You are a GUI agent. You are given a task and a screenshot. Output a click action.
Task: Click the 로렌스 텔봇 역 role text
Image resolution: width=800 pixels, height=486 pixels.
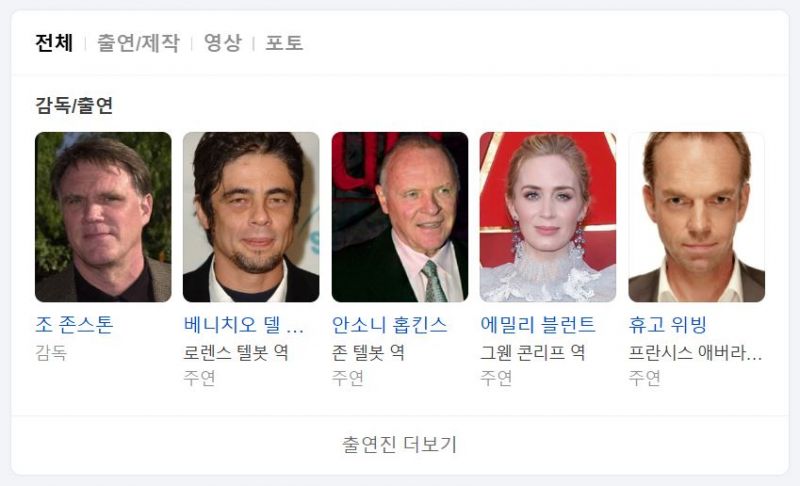tap(236, 352)
